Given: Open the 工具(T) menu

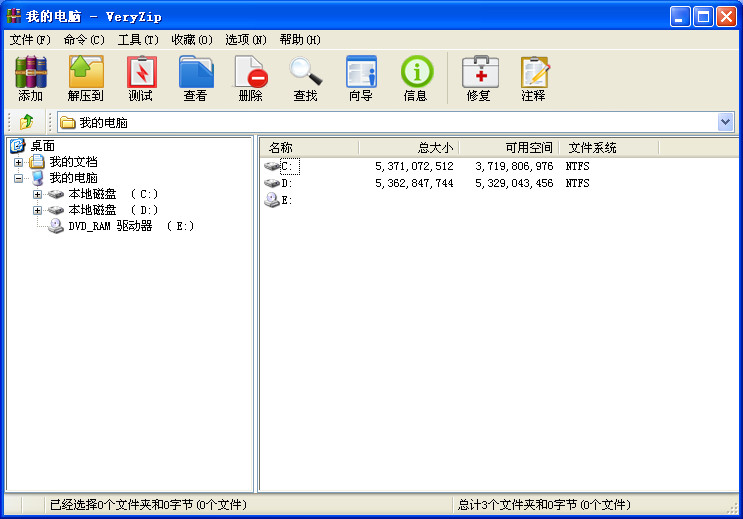Looking at the screenshot, I should tap(138, 40).
